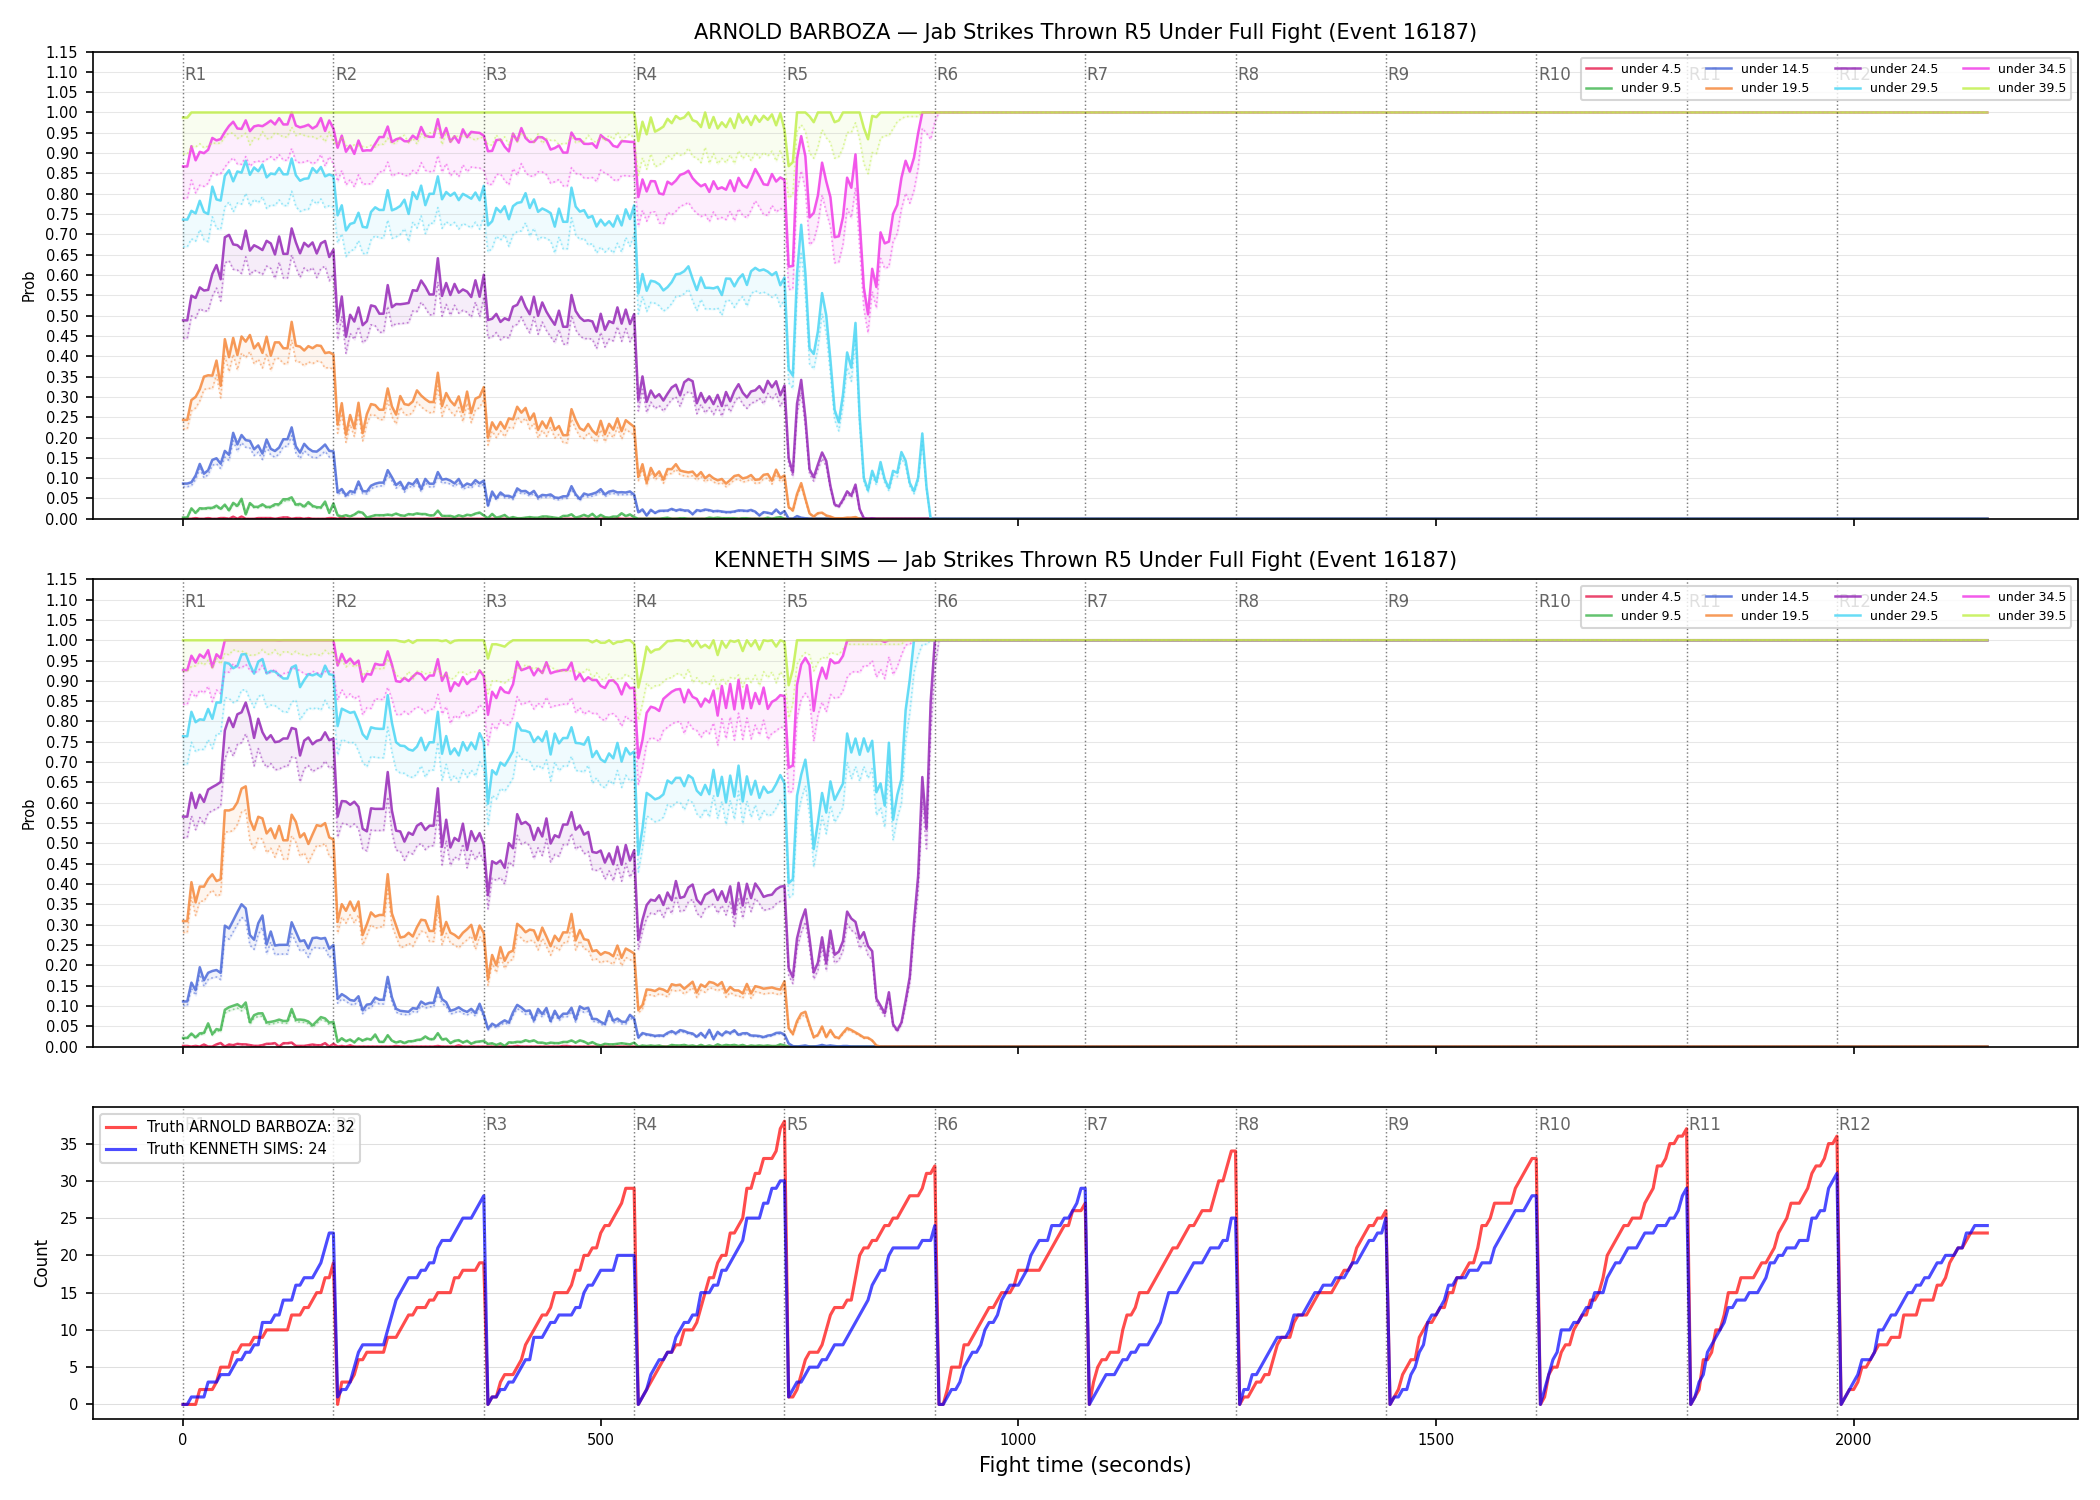The height and width of the screenshot is (1500, 2100).
Task: Click R8 round label in Count chart
Action: pyautogui.click(x=1248, y=1124)
